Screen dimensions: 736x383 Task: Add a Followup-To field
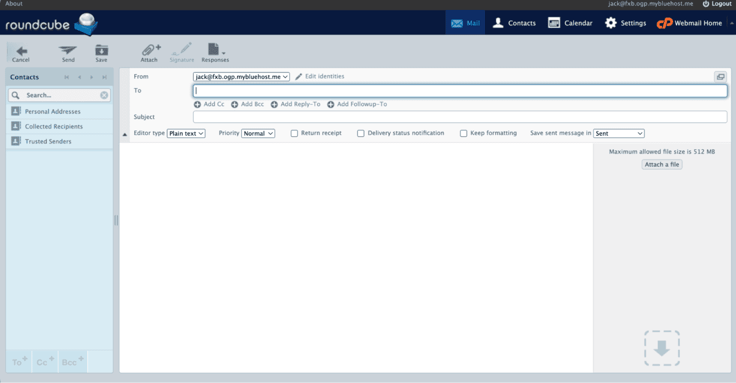tap(357, 104)
